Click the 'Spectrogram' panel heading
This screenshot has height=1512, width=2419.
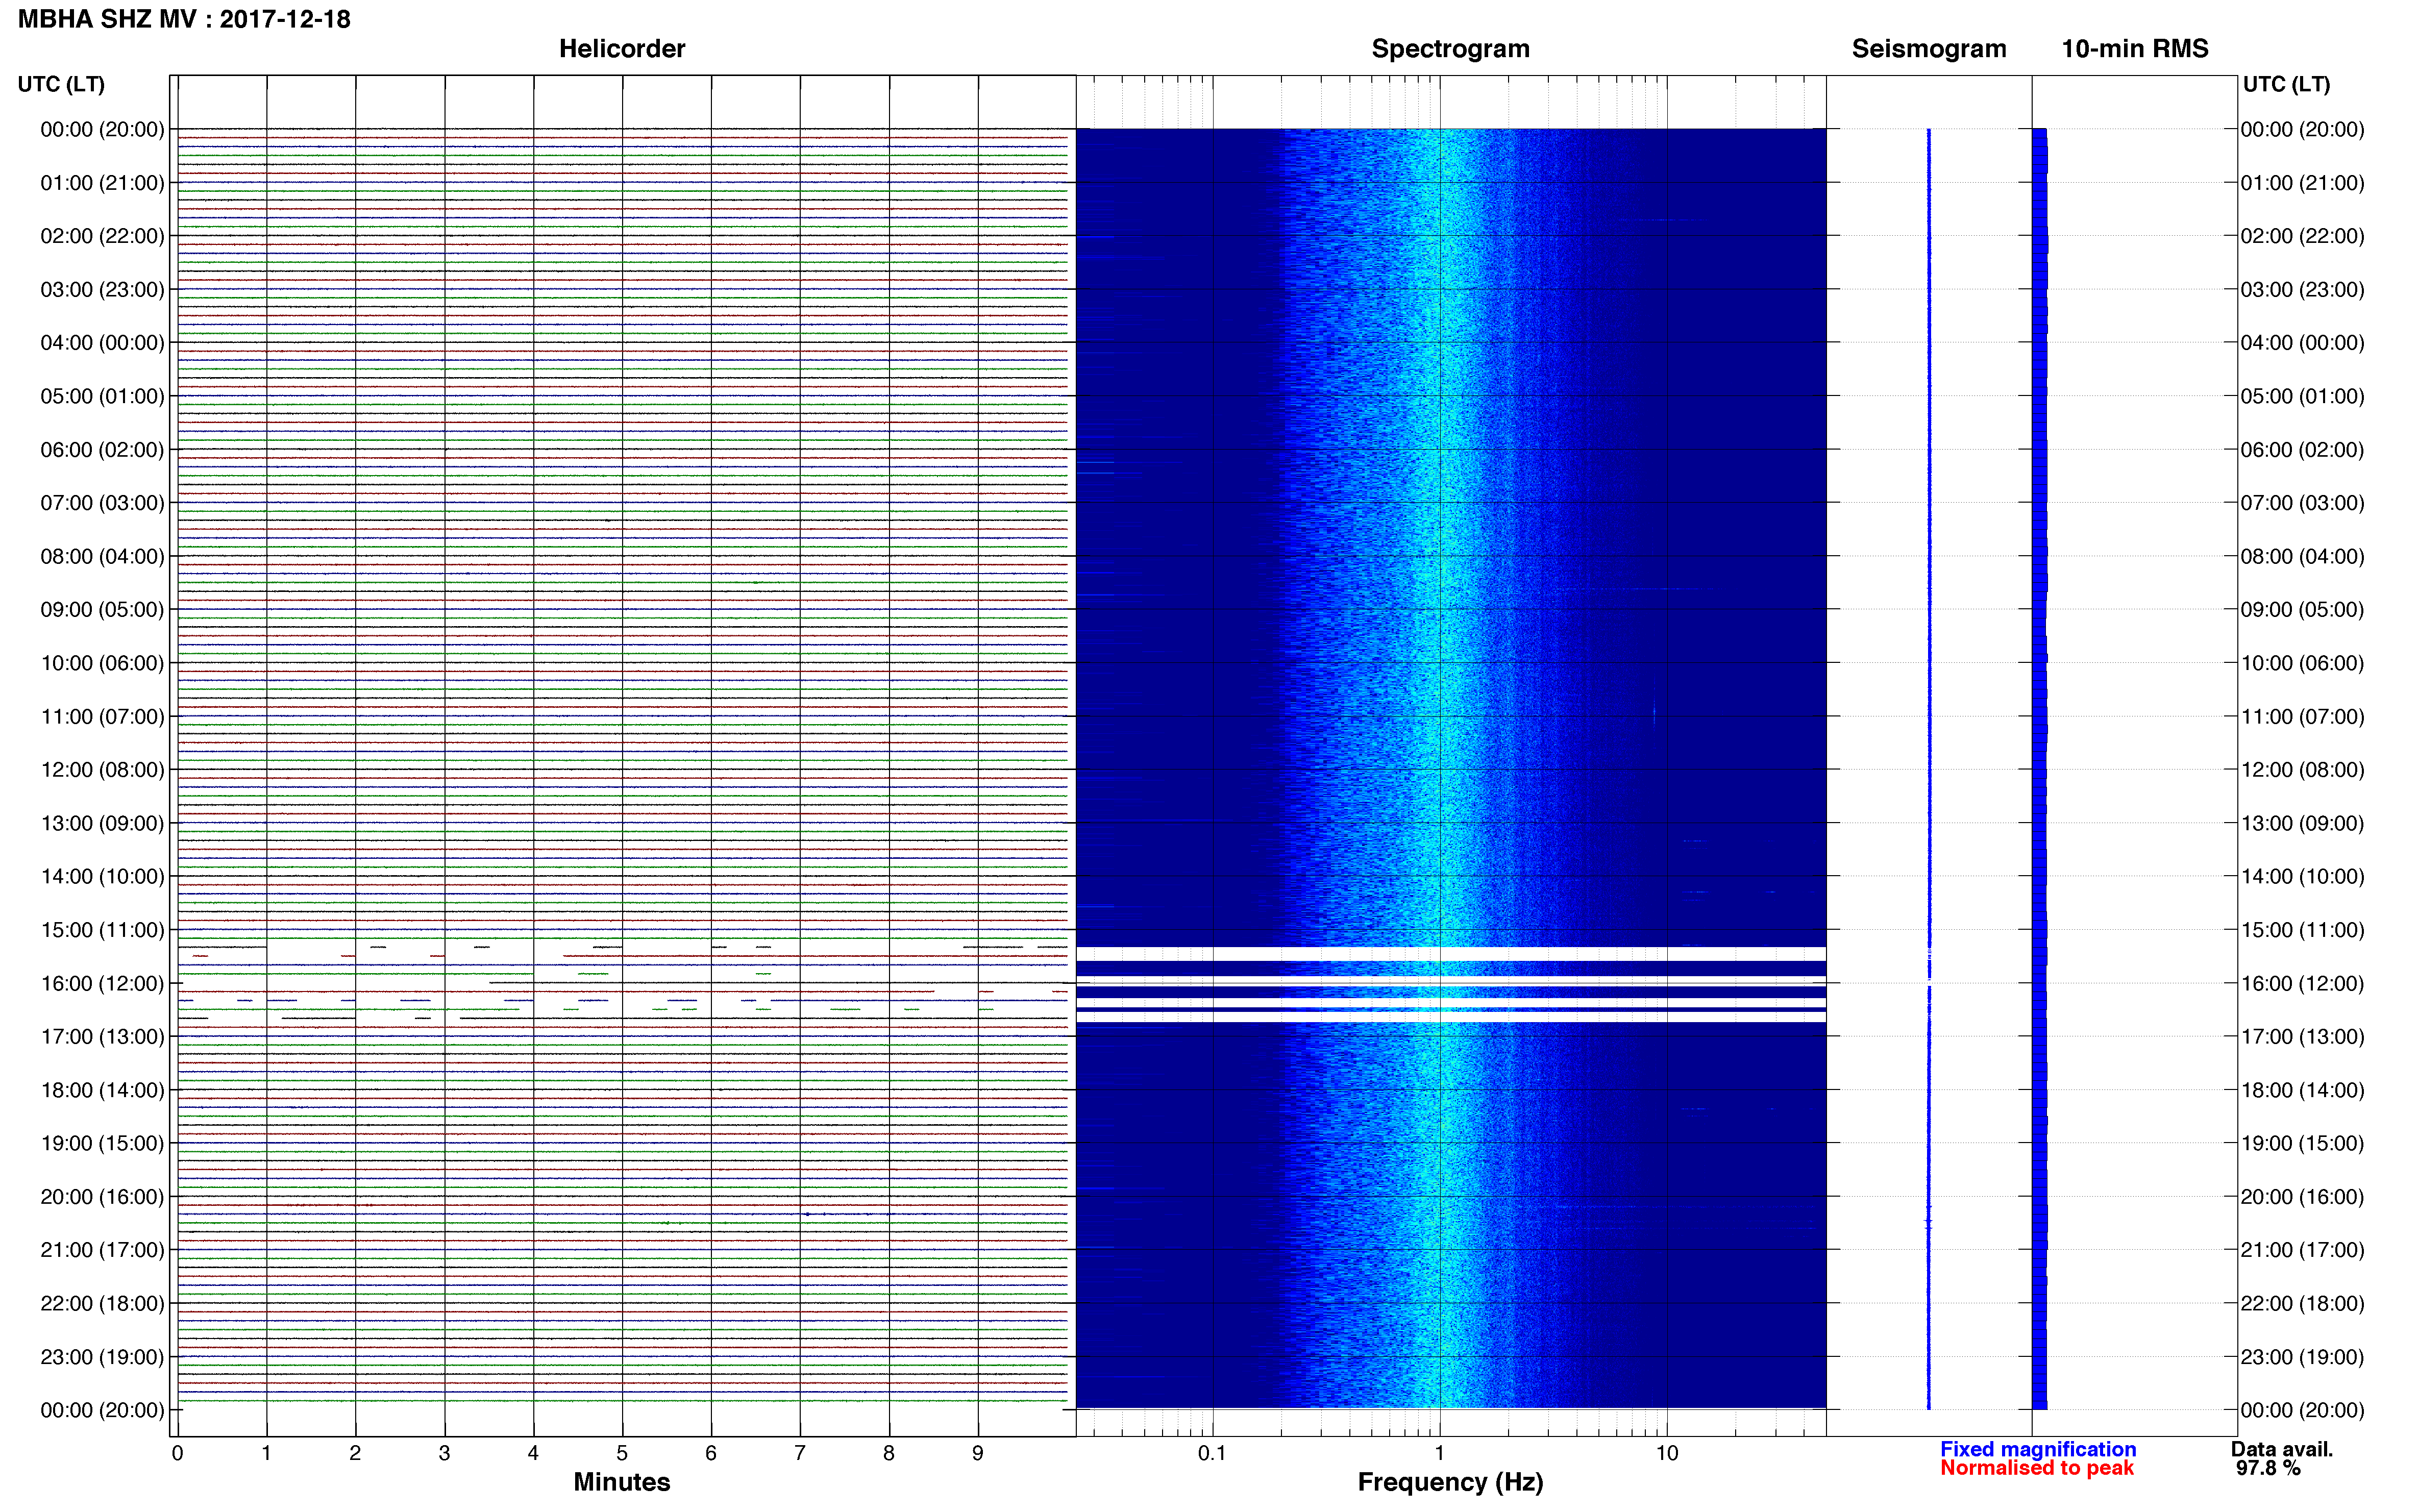1450,49
